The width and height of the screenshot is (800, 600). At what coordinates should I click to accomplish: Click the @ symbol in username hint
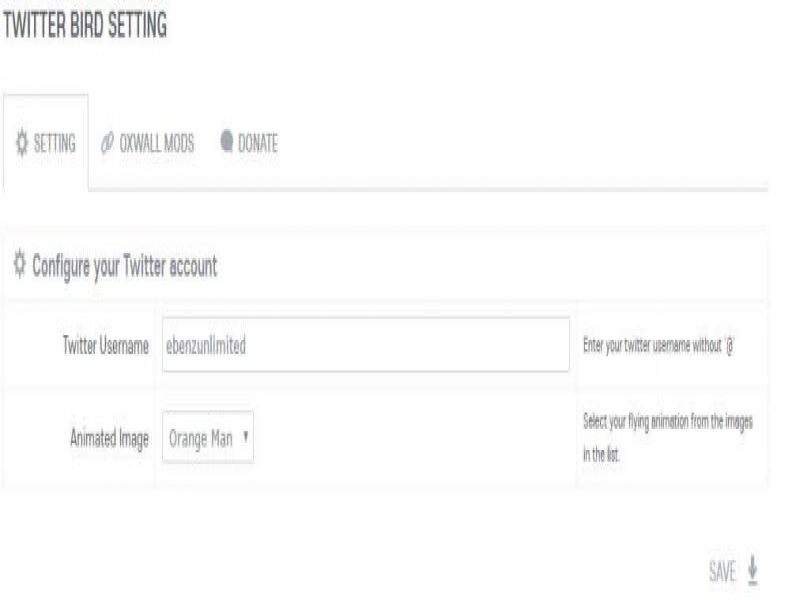(x=732, y=346)
